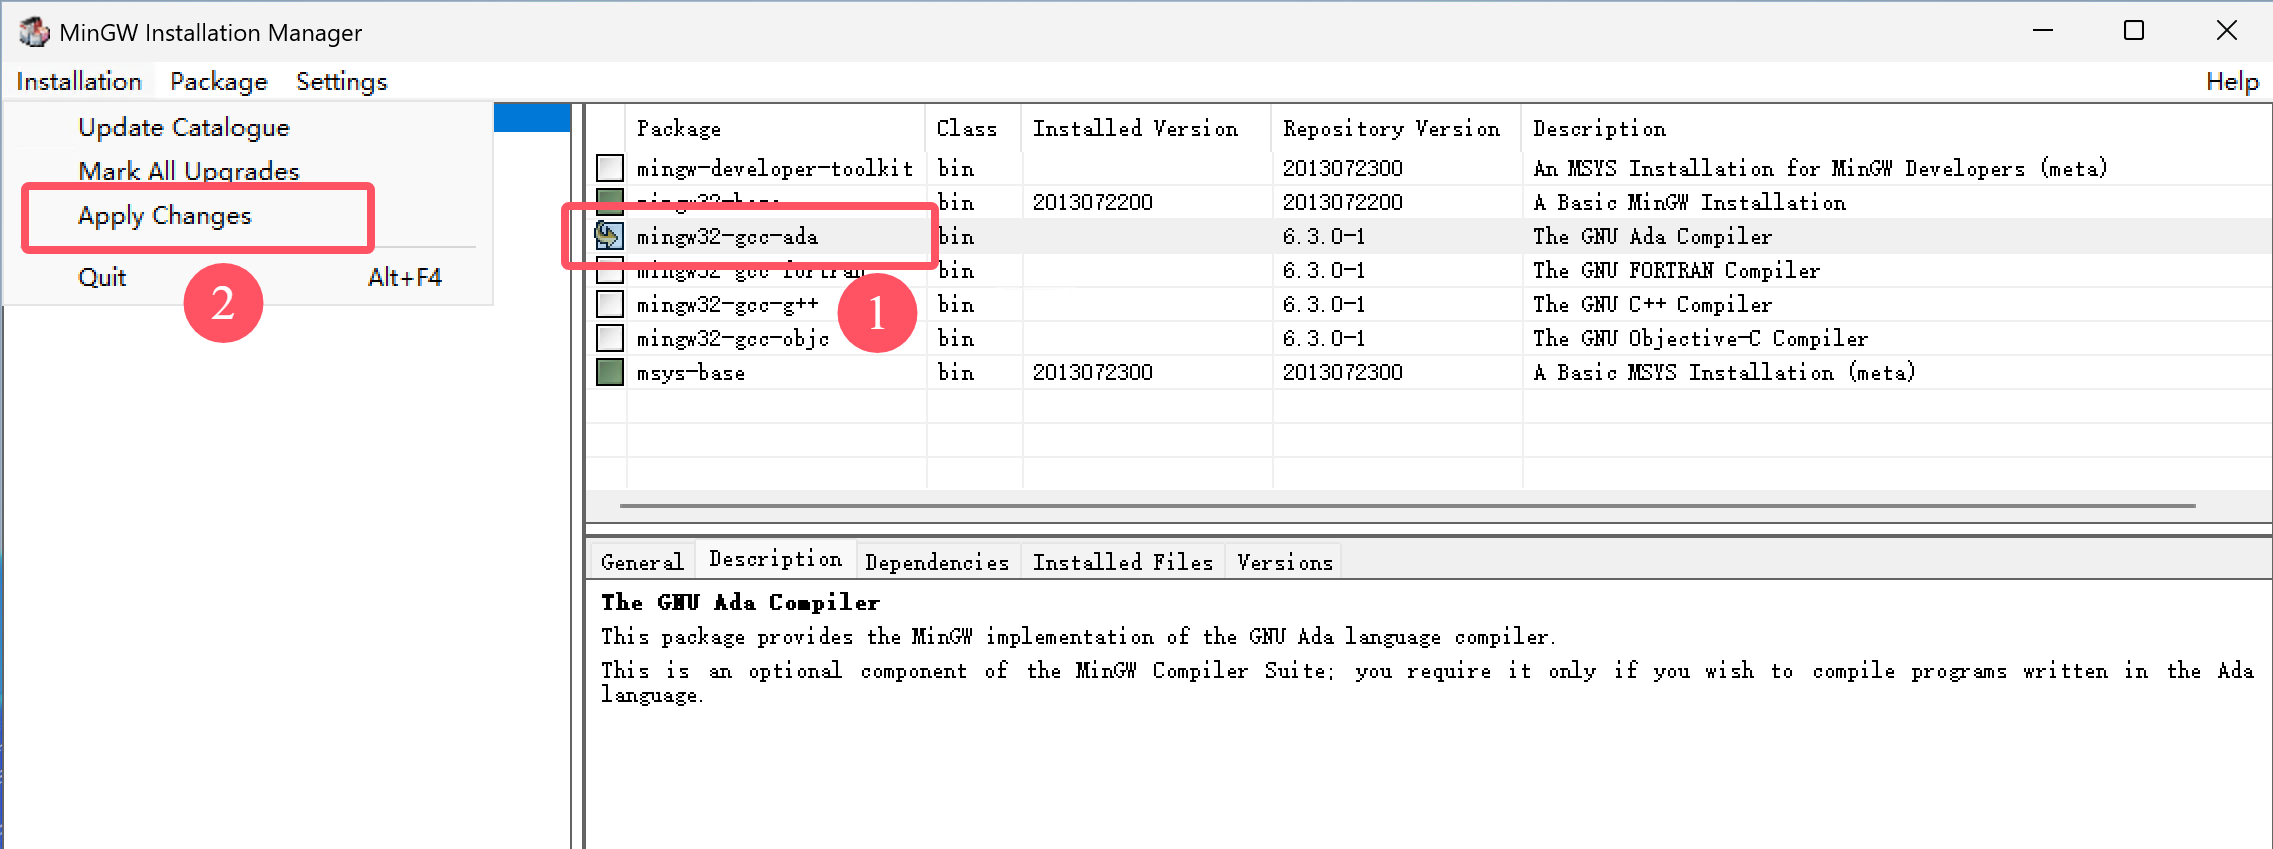Open the Installation menu

[79, 82]
